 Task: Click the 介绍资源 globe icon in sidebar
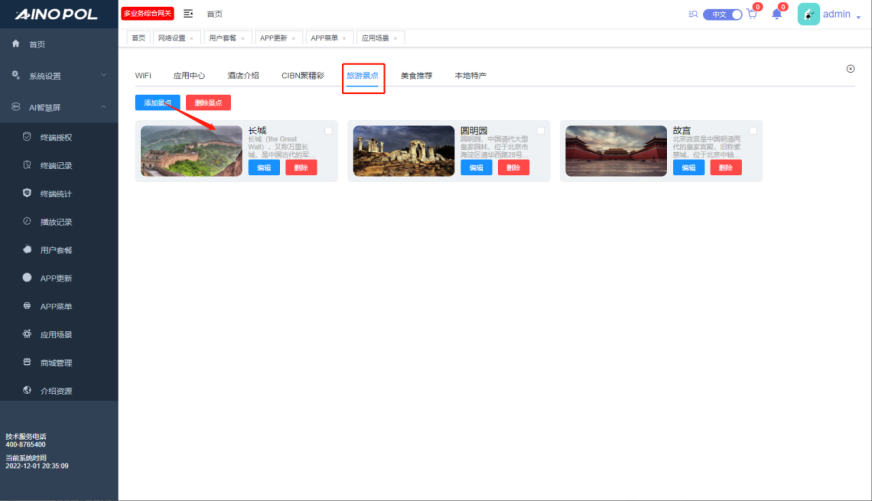(x=28, y=390)
